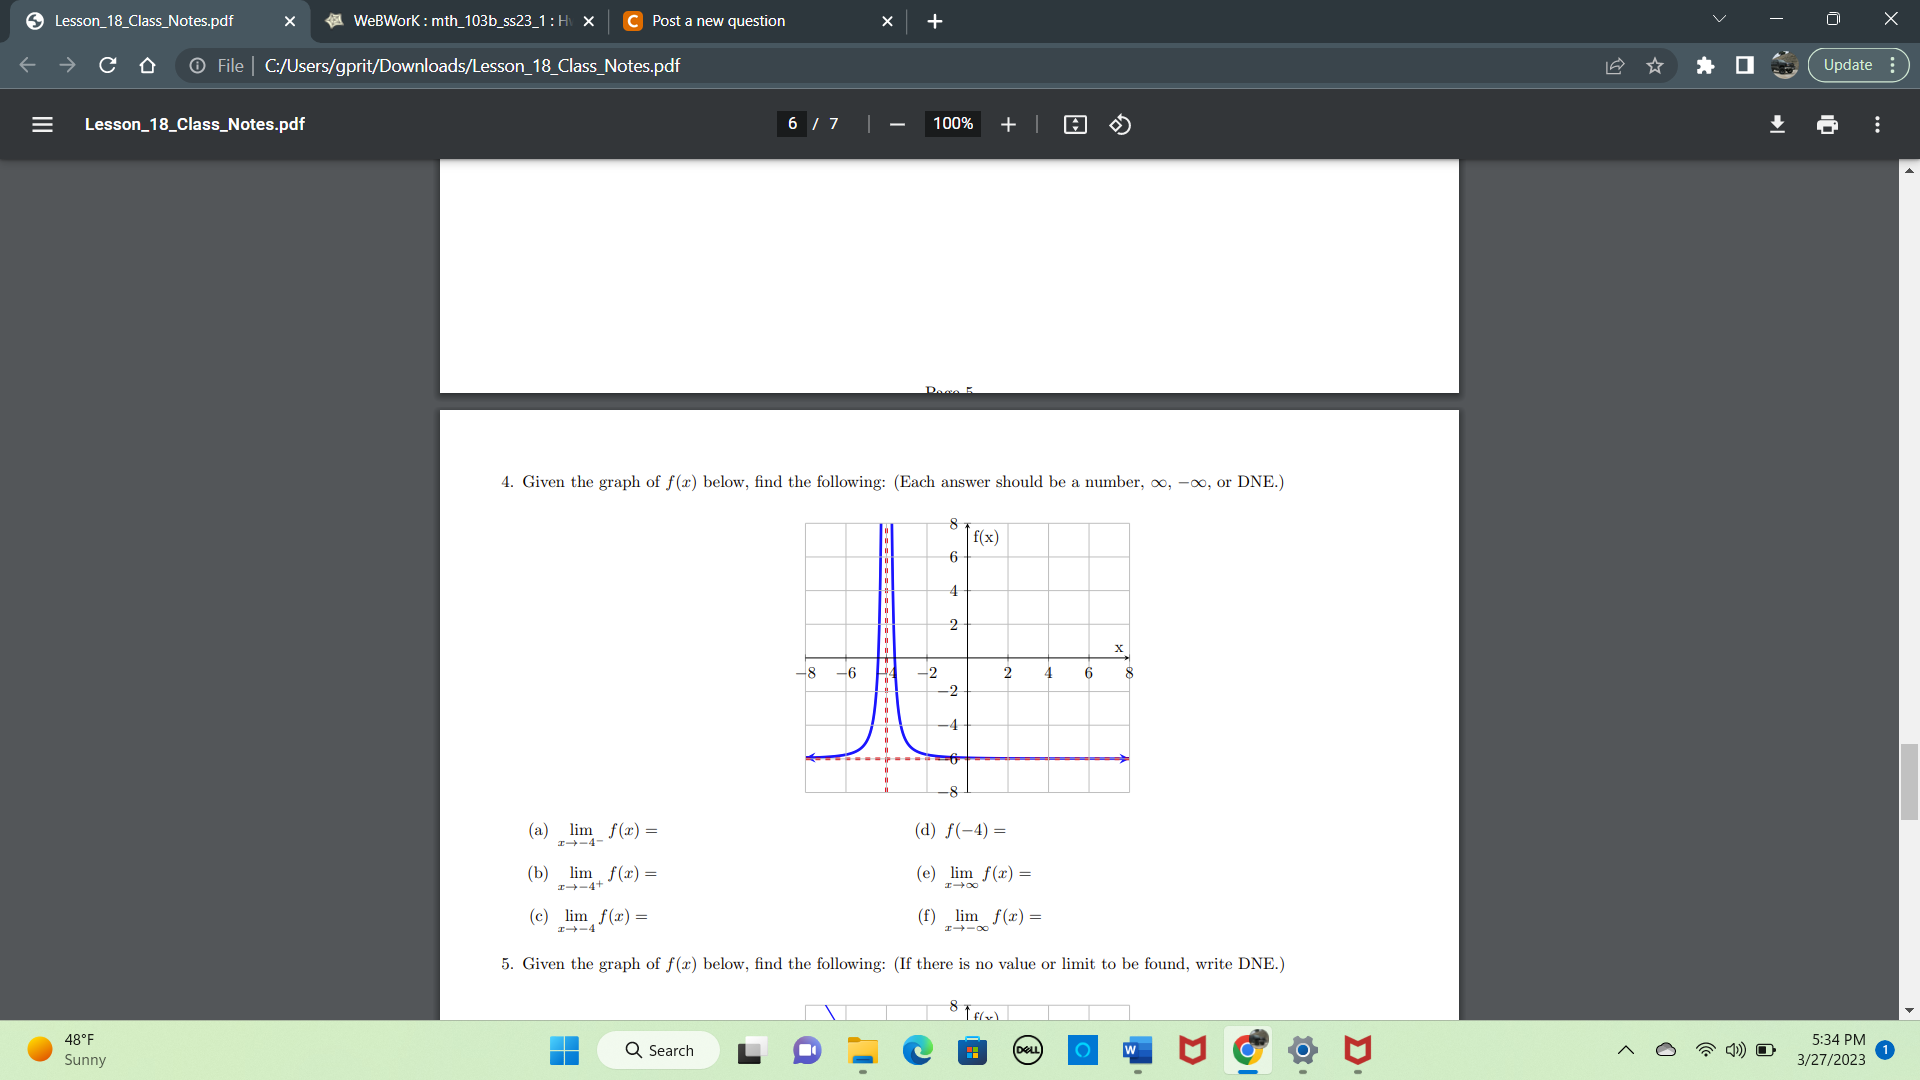1920x1080 pixels.
Task: Download the PDF file
Action: point(1777,124)
